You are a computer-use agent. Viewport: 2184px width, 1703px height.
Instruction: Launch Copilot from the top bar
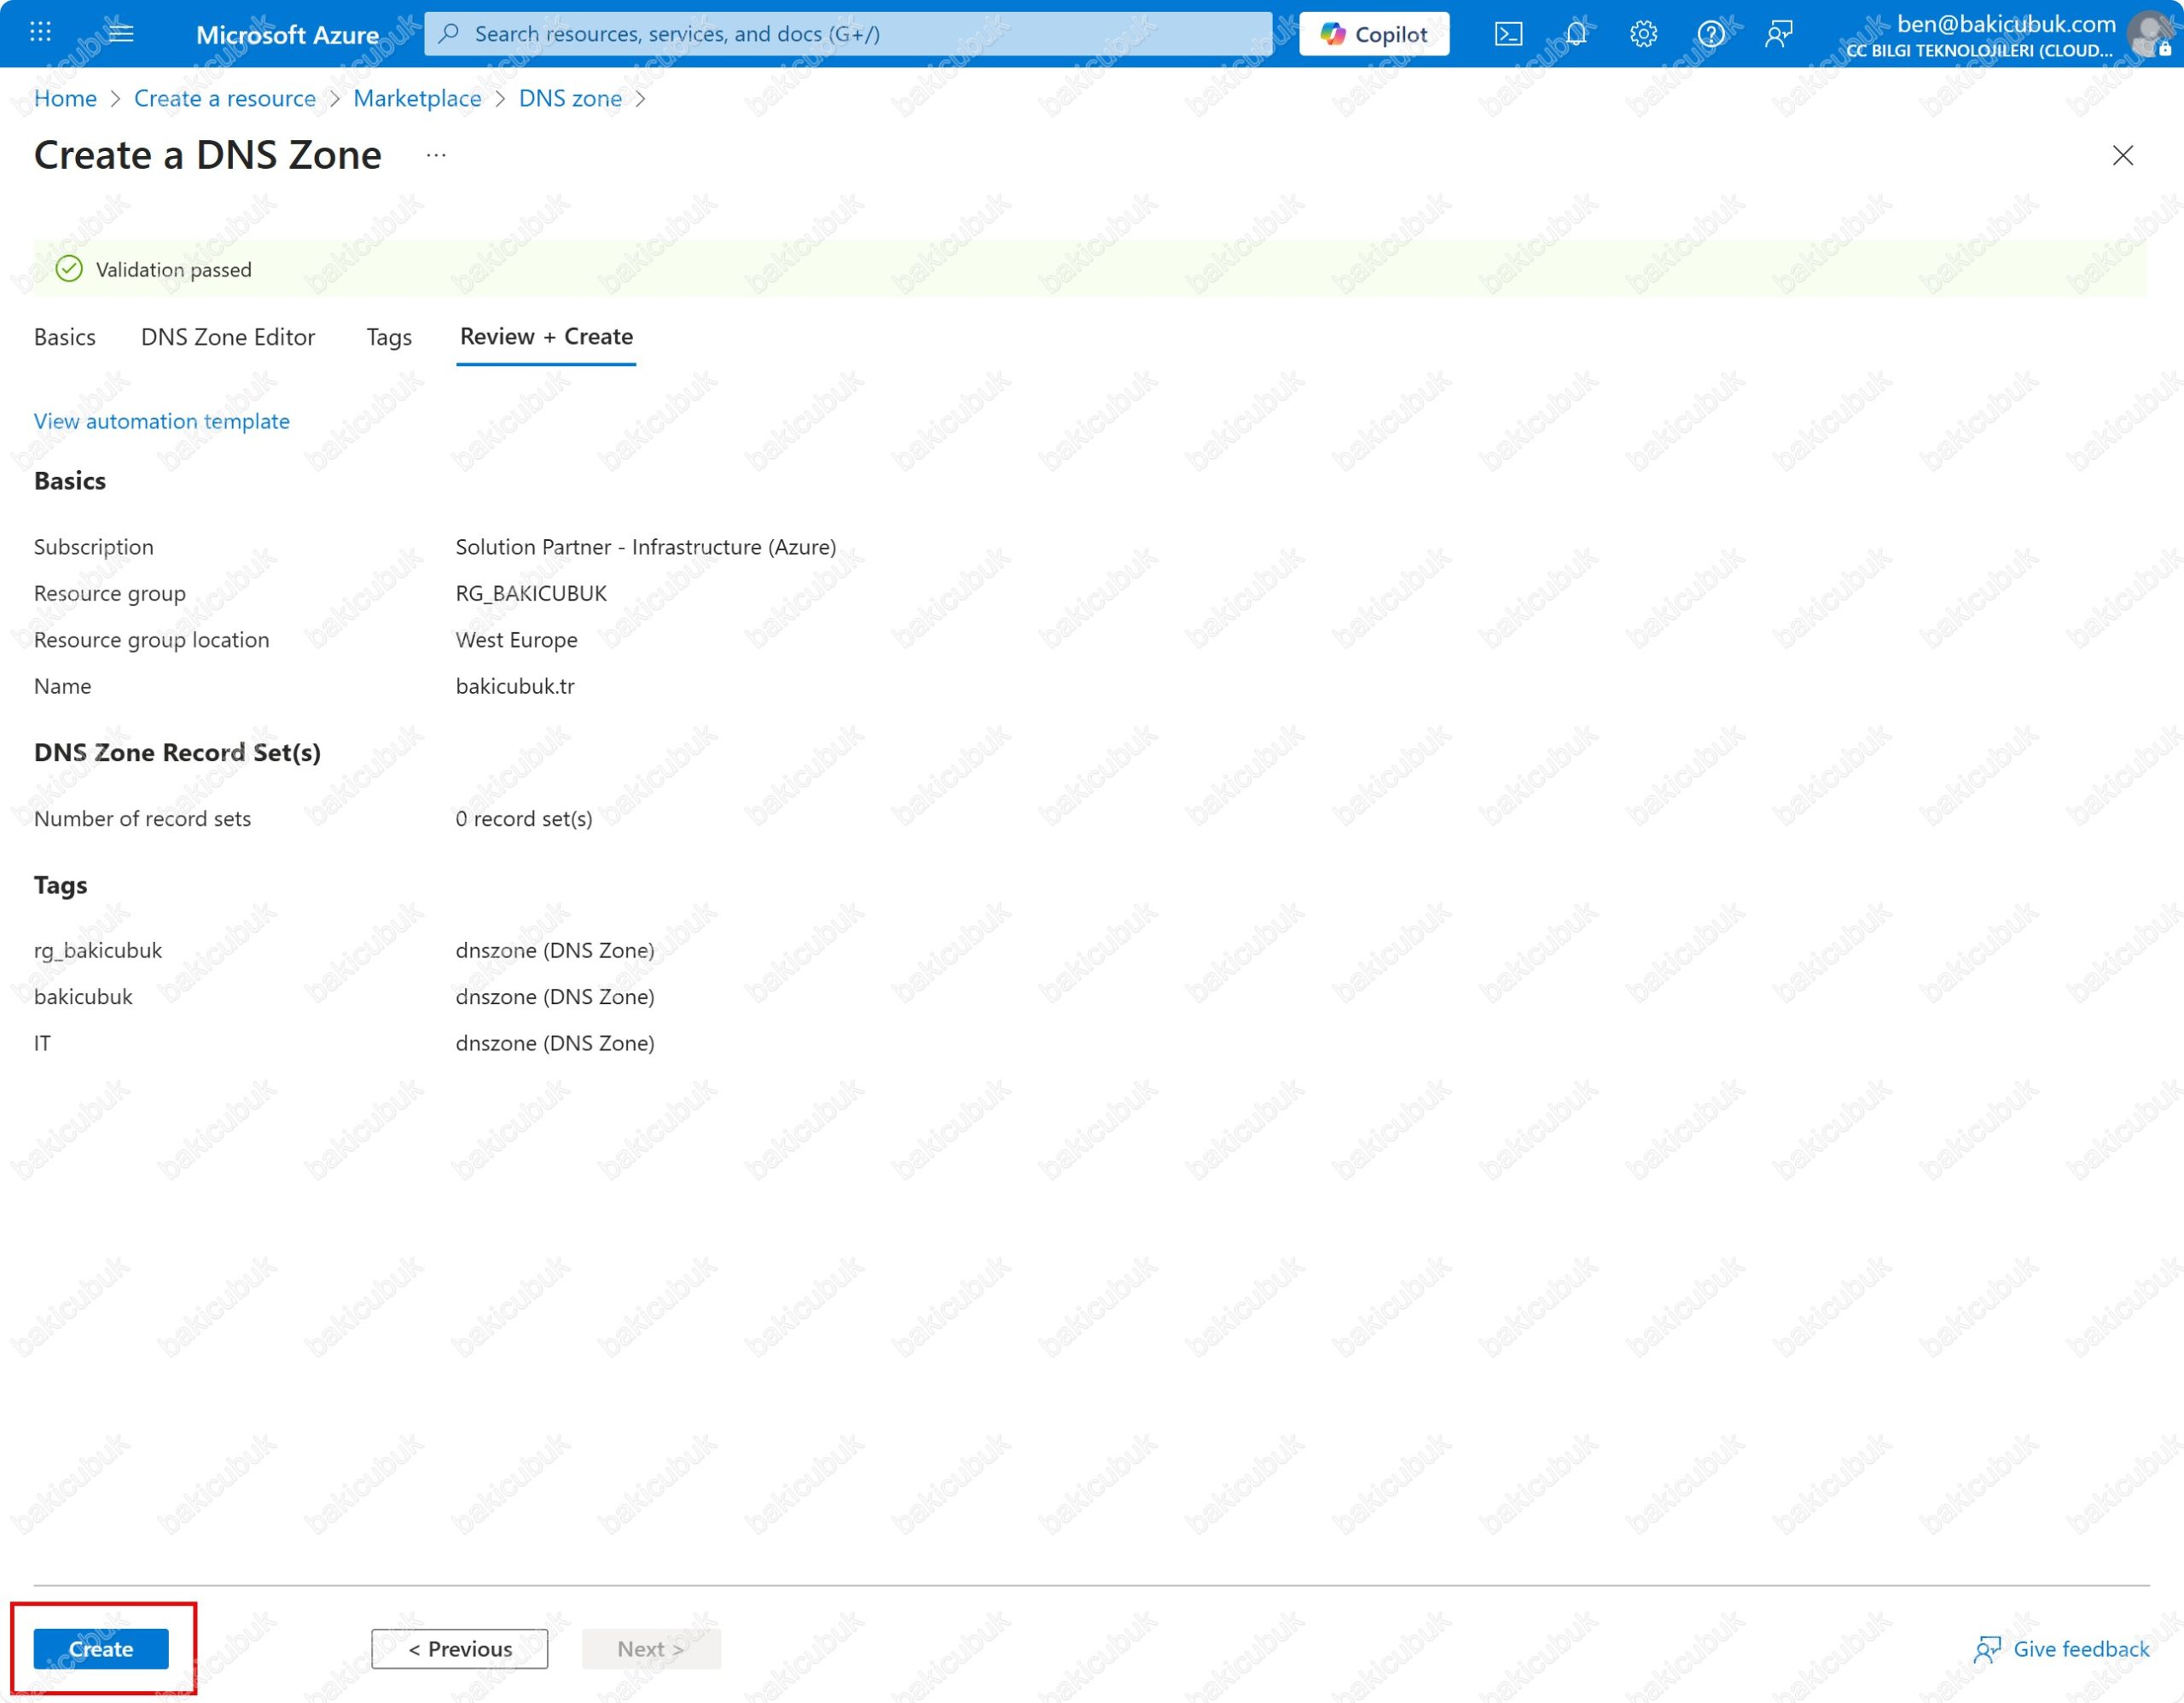click(x=1374, y=34)
